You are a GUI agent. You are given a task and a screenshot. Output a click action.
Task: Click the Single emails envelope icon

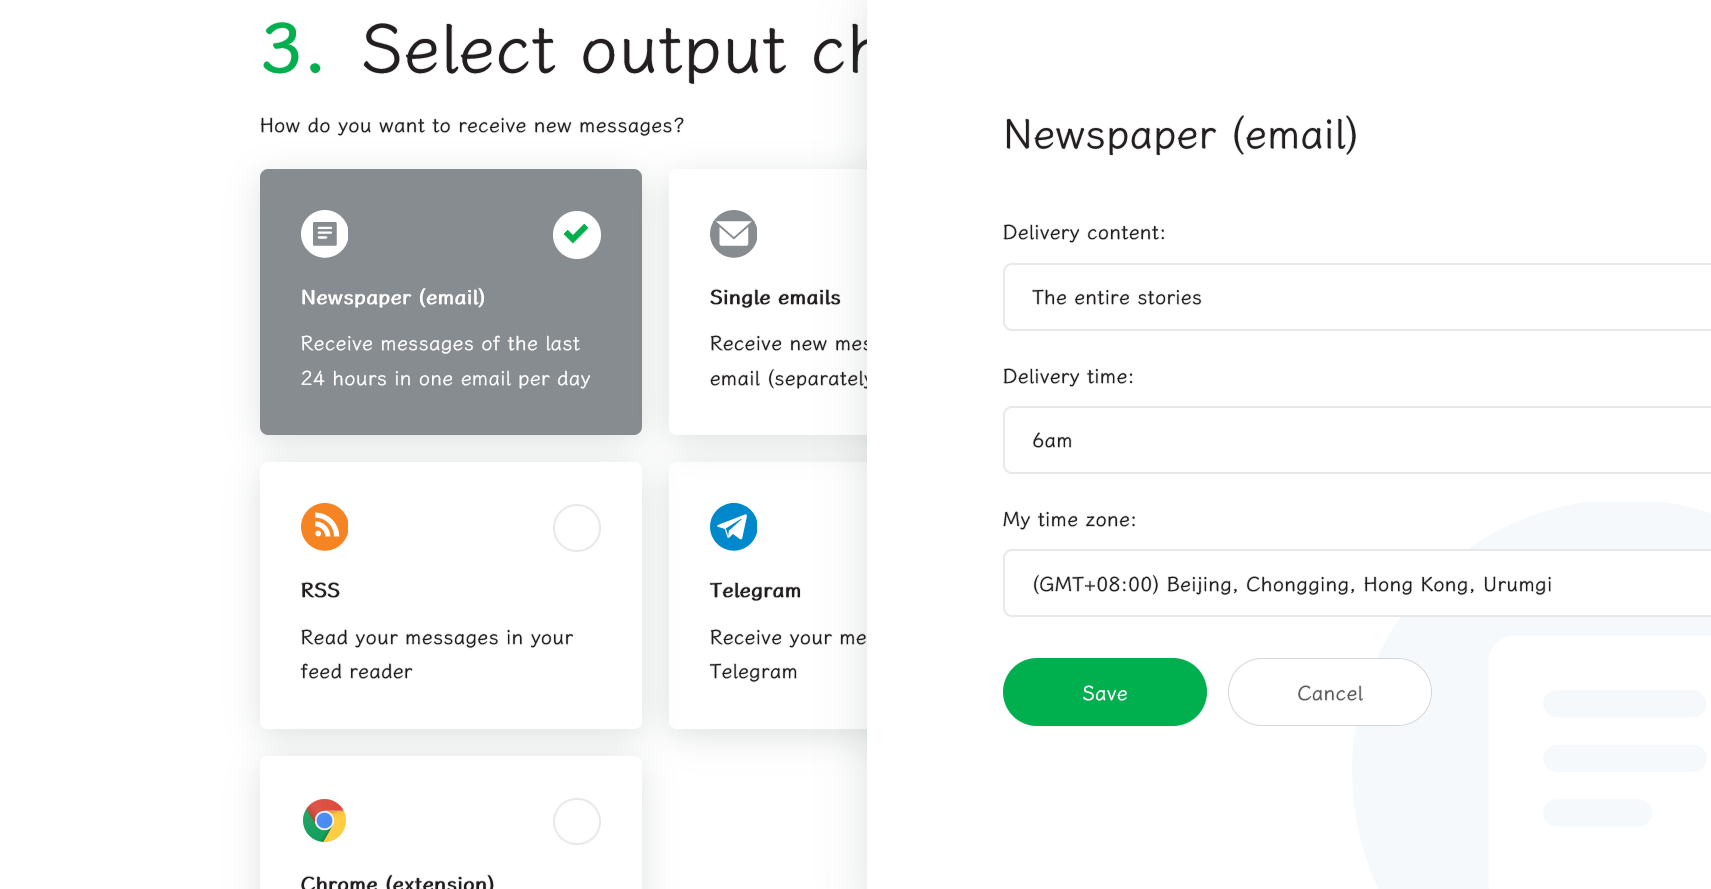(733, 234)
